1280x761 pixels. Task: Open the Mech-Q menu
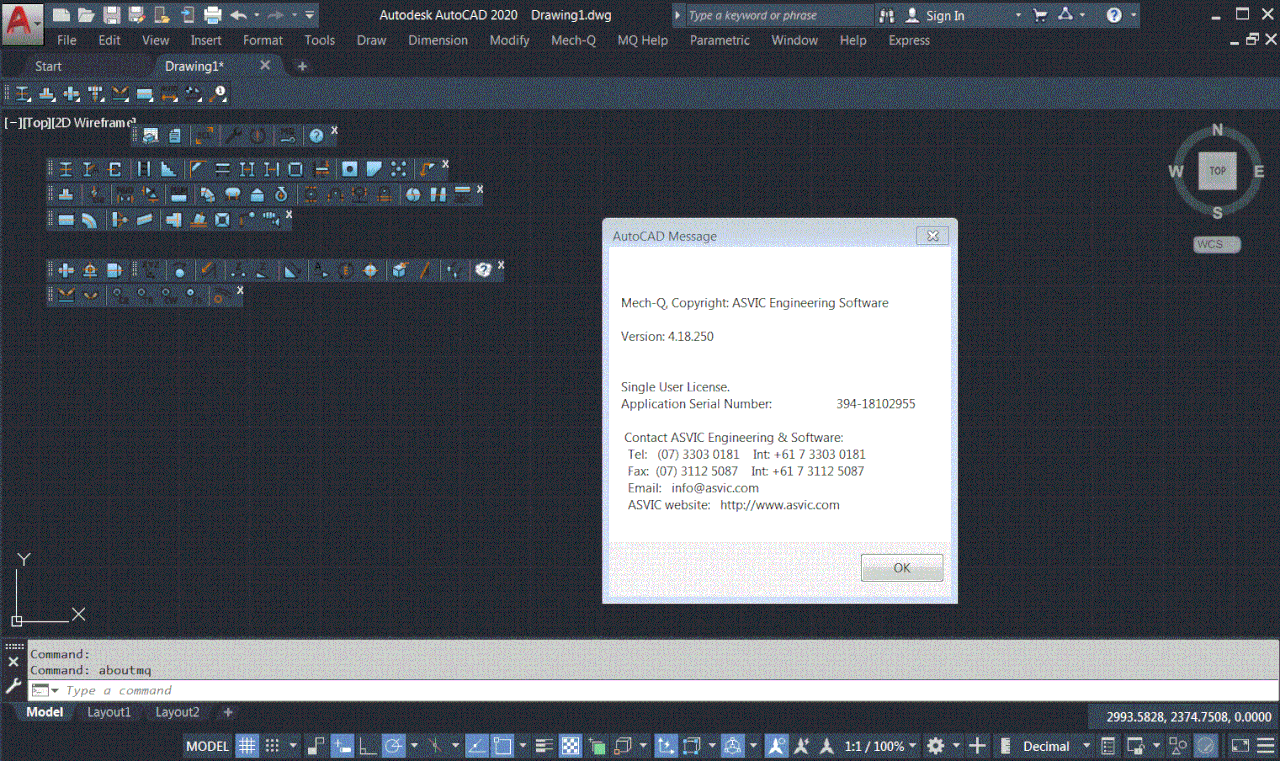[573, 40]
